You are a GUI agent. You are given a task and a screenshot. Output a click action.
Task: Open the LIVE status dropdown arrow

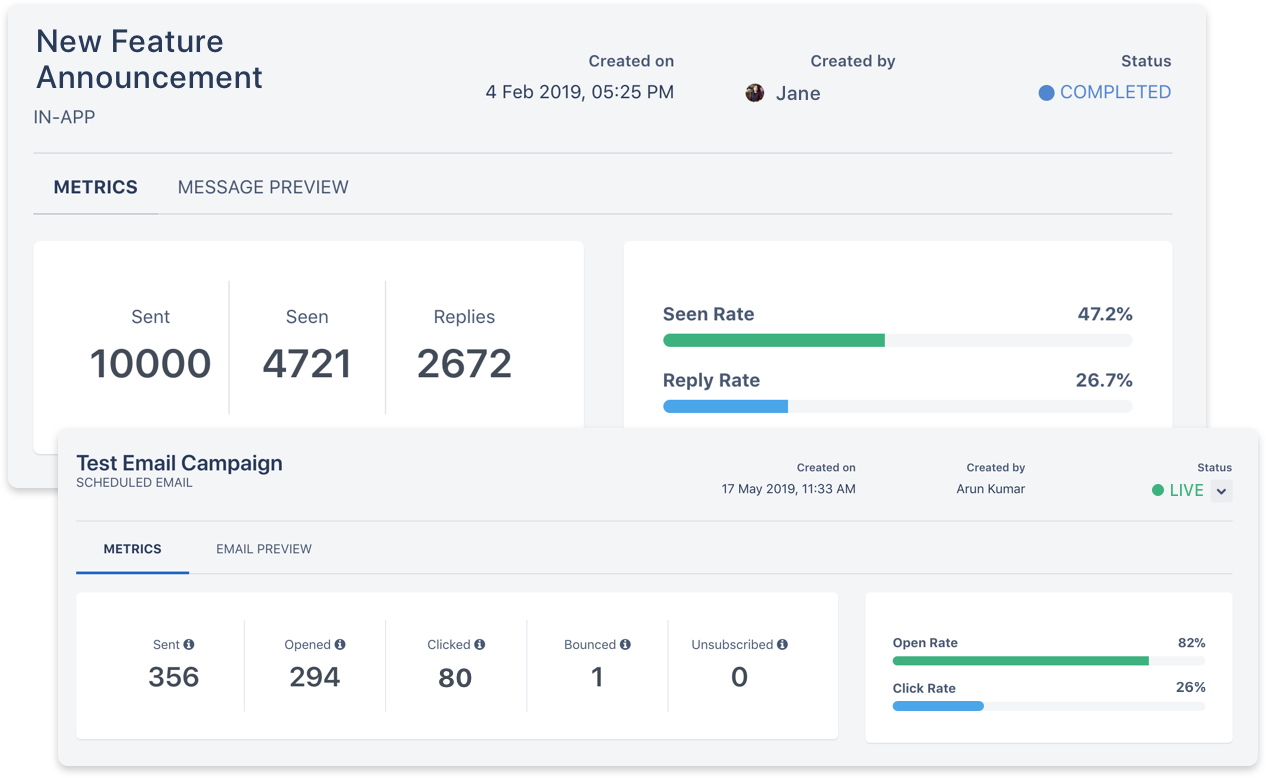1221,491
